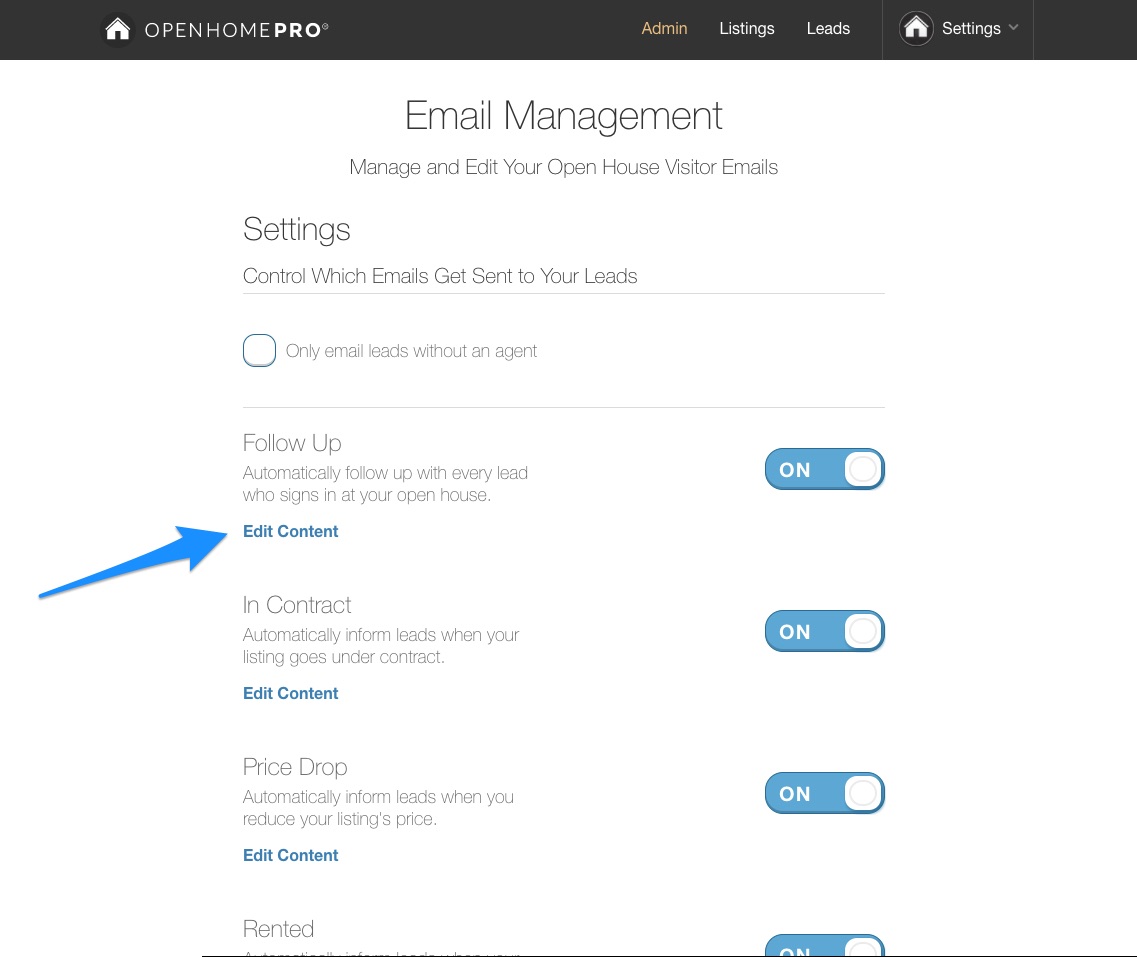The height and width of the screenshot is (957, 1137).
Task: Toggle the Follow Up ON switch
Action: coord(824,469)
